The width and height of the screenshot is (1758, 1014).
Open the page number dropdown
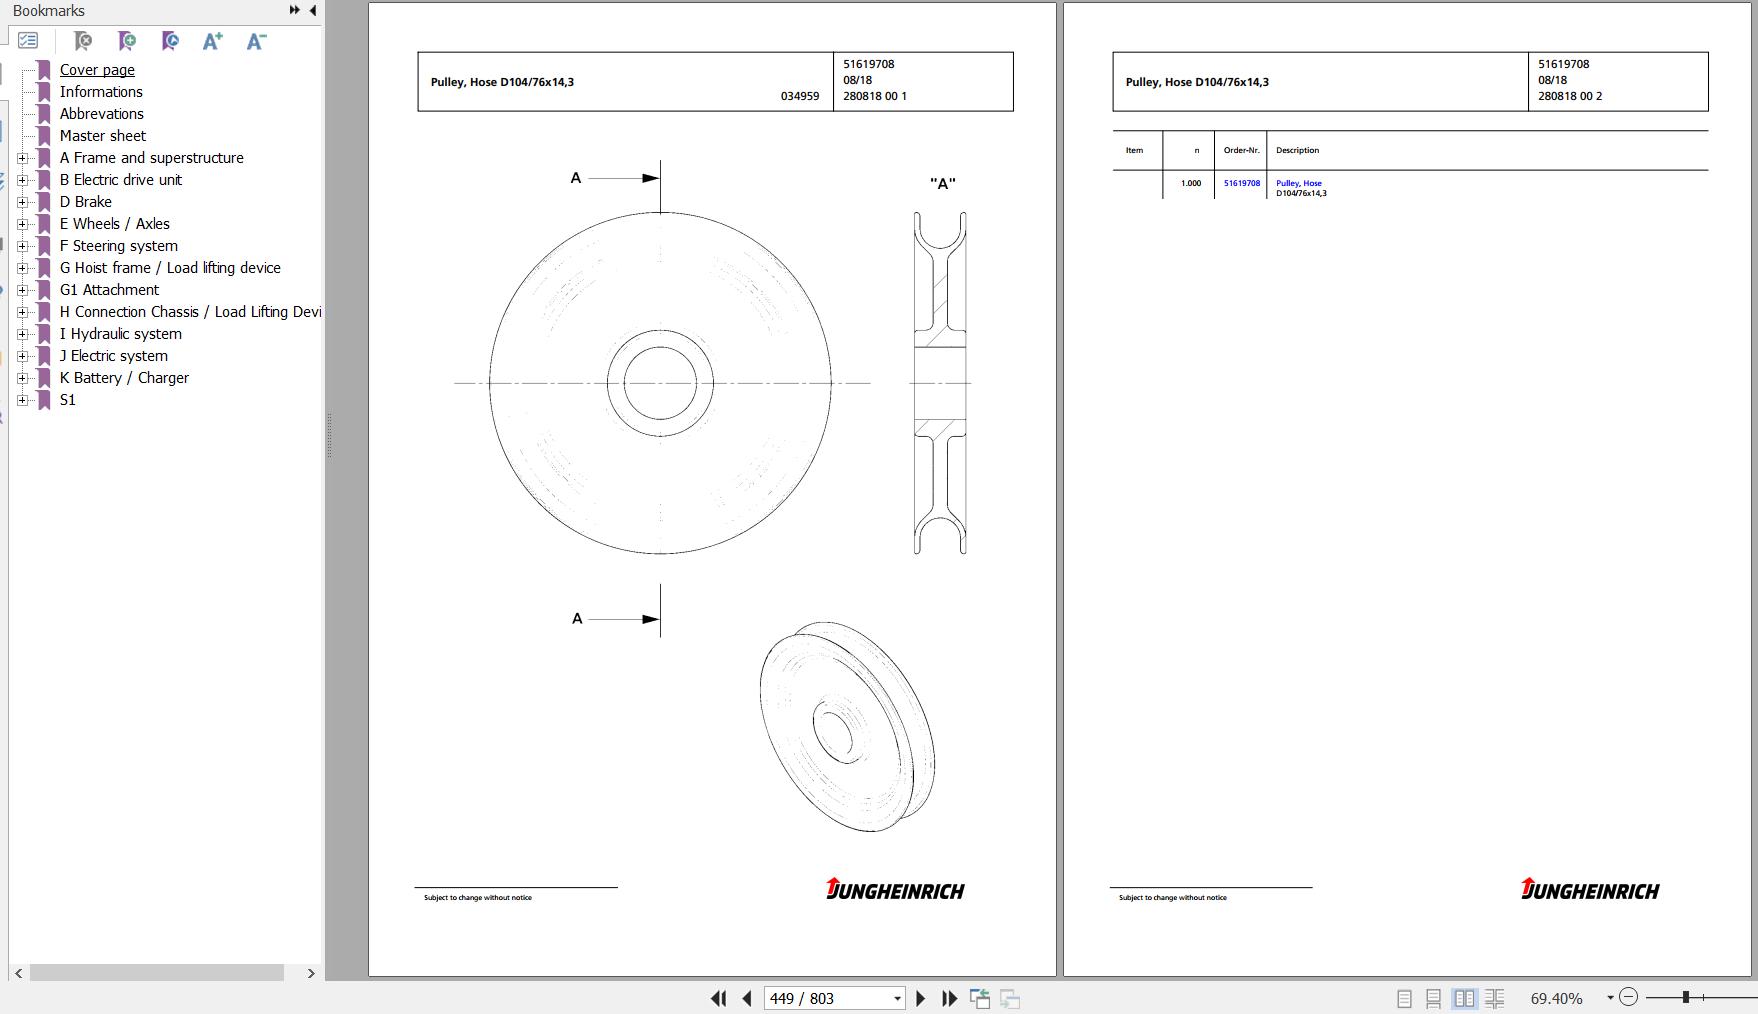click(897, 998)
